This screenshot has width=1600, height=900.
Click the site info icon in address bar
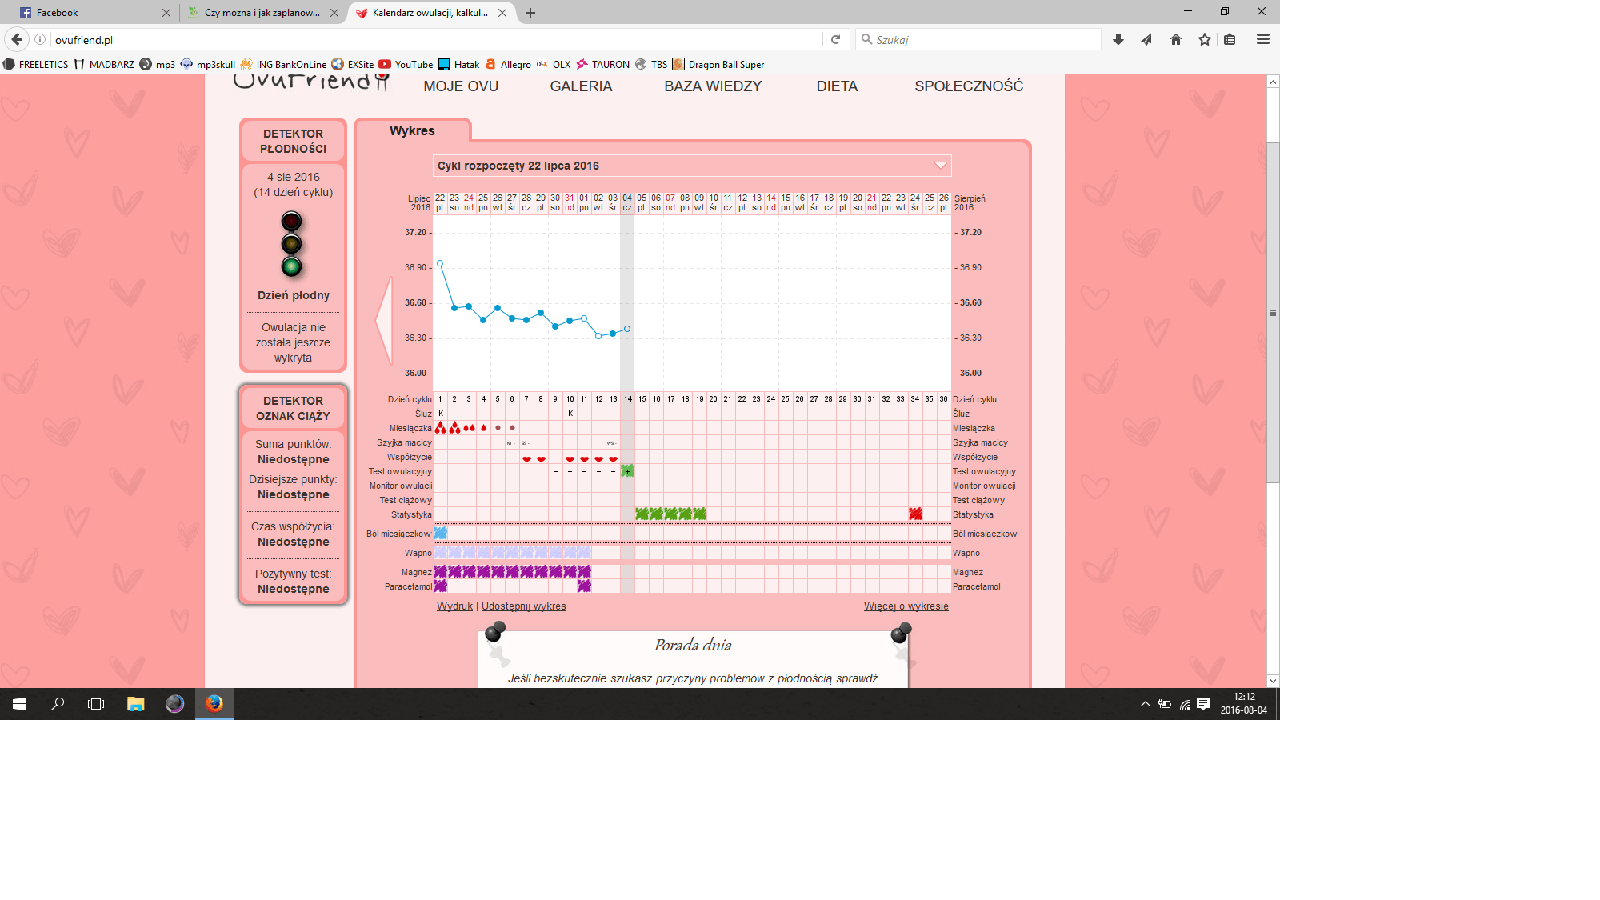[x=40, y=40]
